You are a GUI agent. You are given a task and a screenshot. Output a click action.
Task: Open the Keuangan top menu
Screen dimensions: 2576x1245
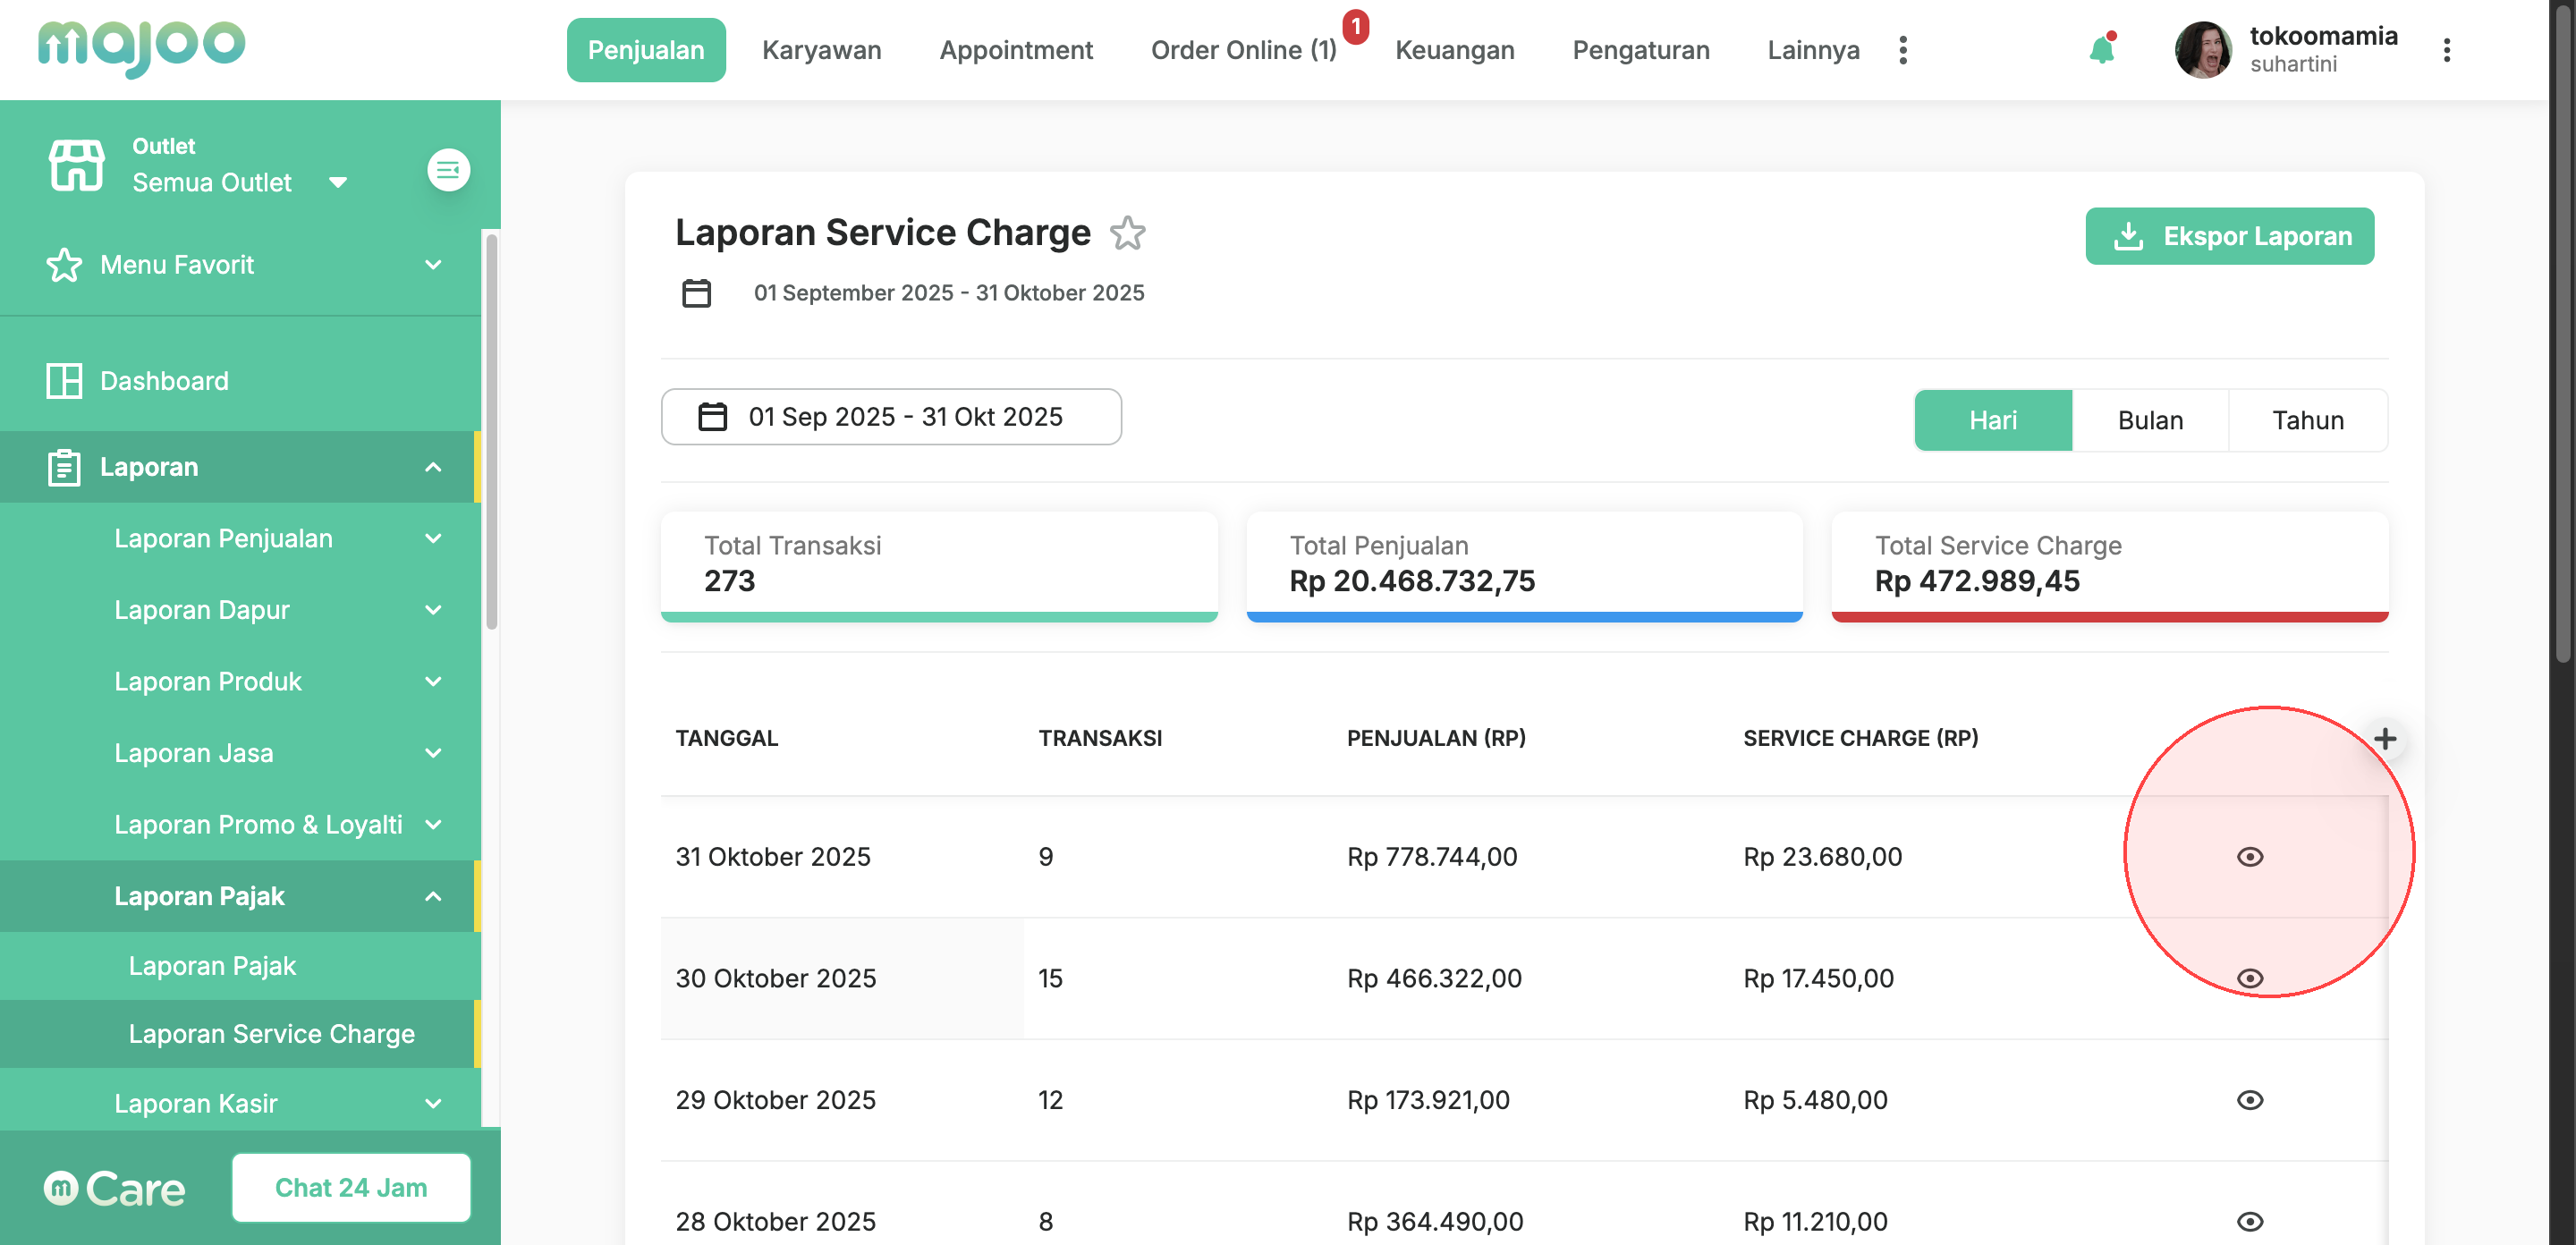1454,50
